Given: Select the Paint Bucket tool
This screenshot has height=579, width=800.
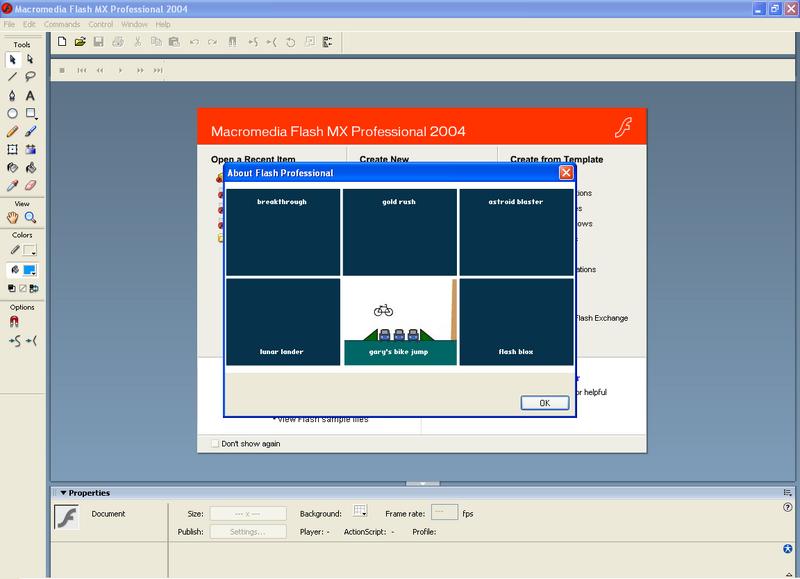Looking at the screenshot, I should pos(30,168).
